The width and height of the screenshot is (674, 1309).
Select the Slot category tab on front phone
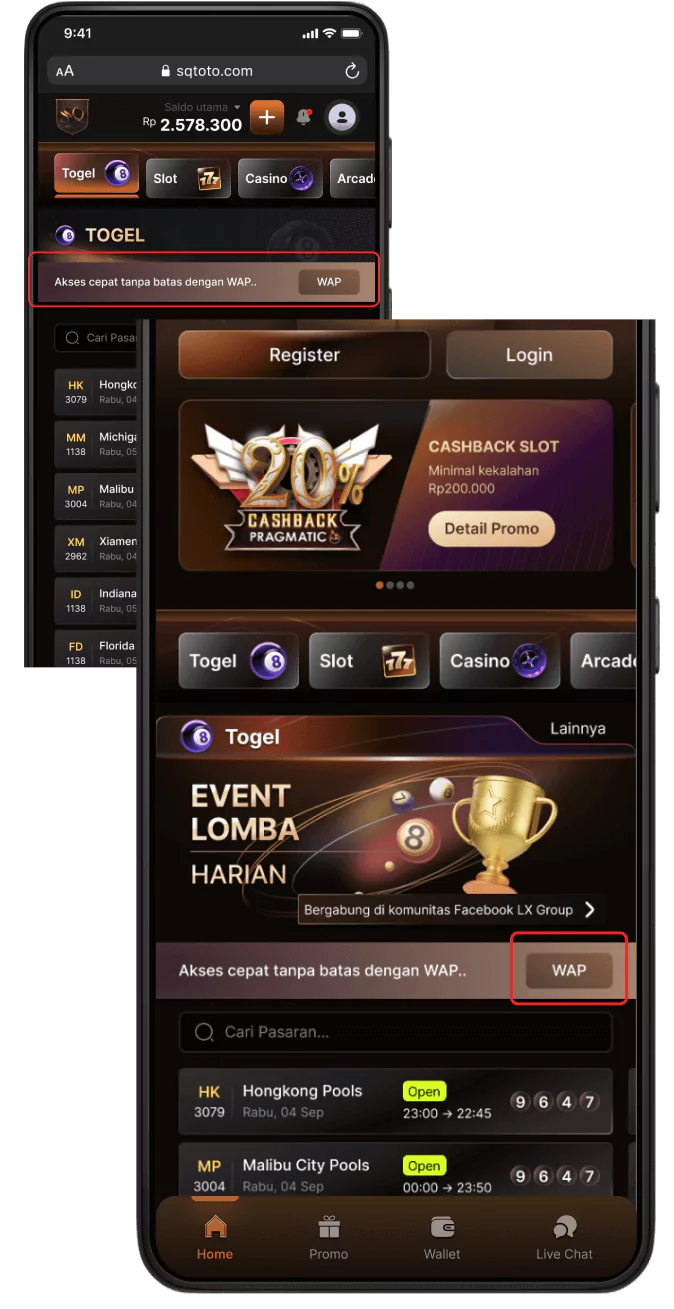click(369, 661)
